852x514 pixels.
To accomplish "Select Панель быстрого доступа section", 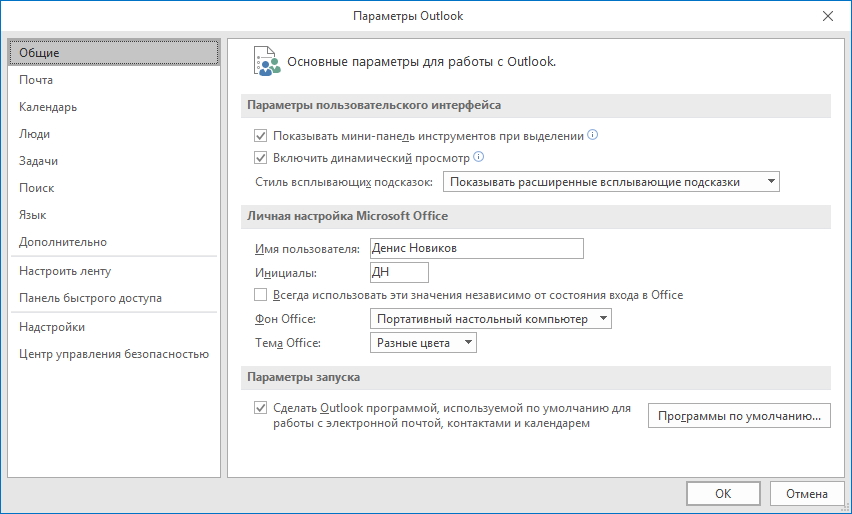I will 114,298.
